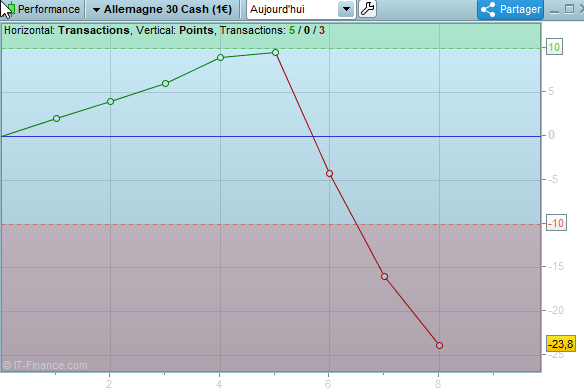Click the Performance title label
Screen dimensions: 584x392
click(49, 9)
